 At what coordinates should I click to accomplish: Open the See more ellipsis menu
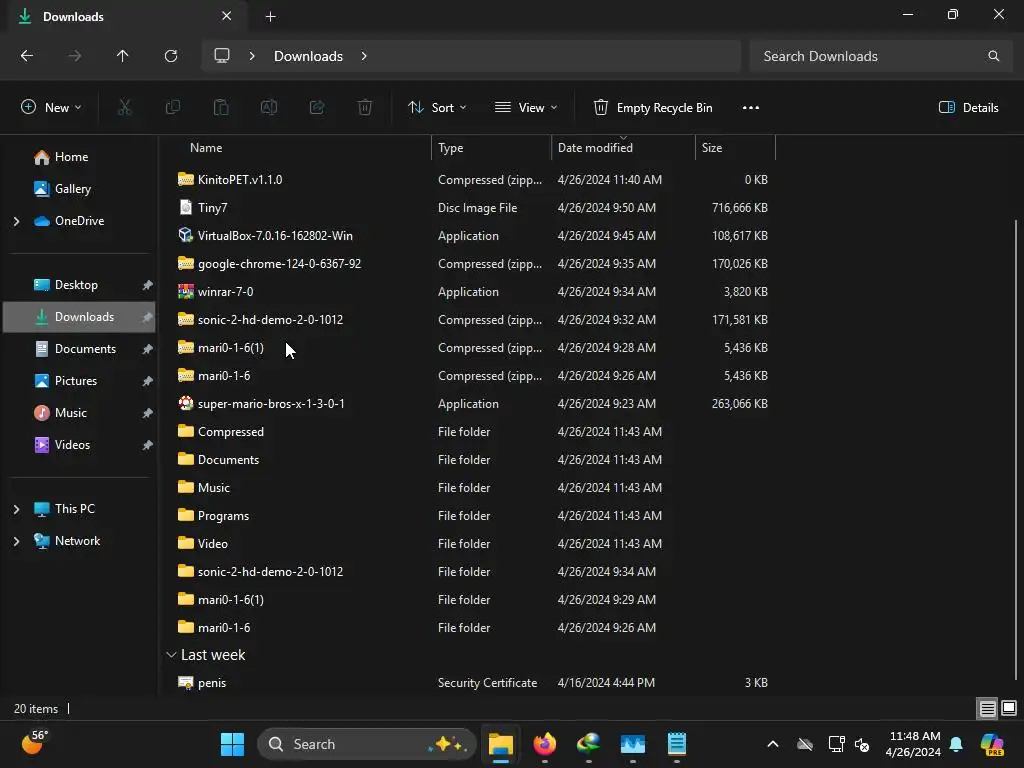(751, 108)
